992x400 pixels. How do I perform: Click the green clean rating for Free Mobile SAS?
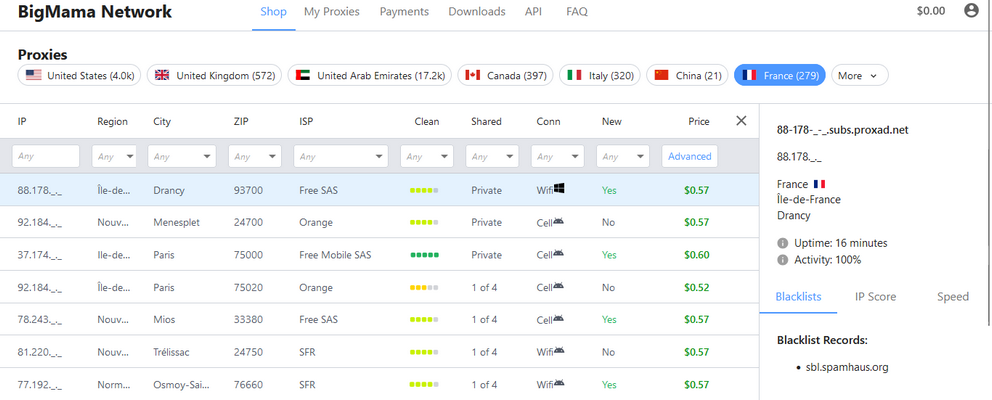424,255
